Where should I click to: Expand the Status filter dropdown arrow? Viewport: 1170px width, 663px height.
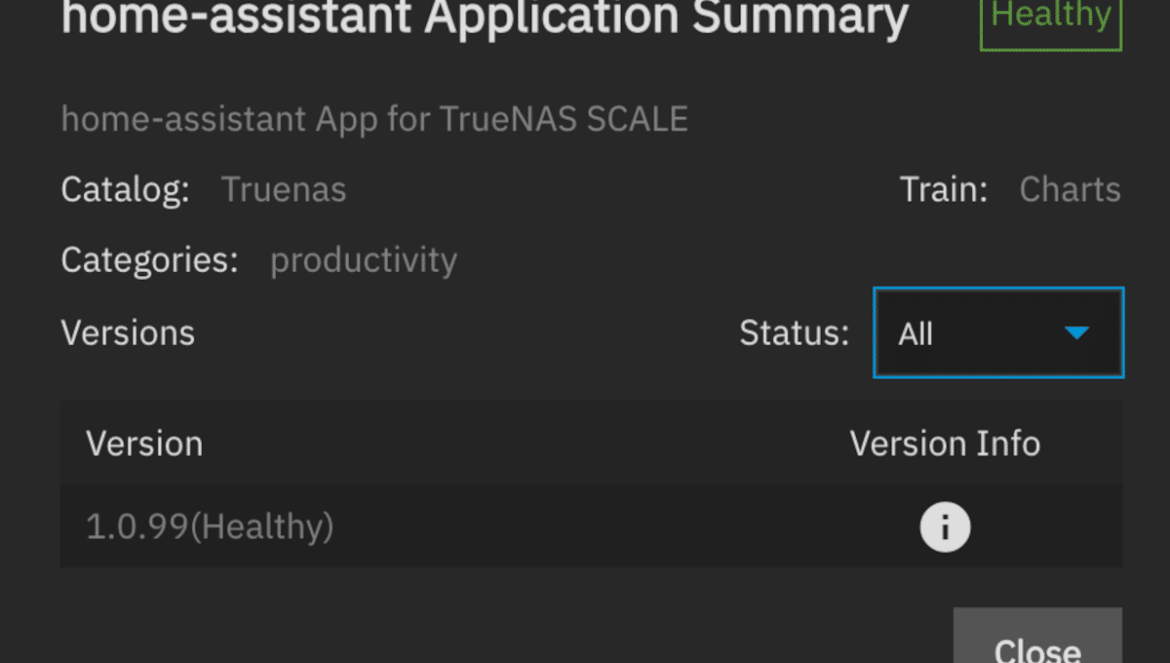click(x=1076, y=333)
